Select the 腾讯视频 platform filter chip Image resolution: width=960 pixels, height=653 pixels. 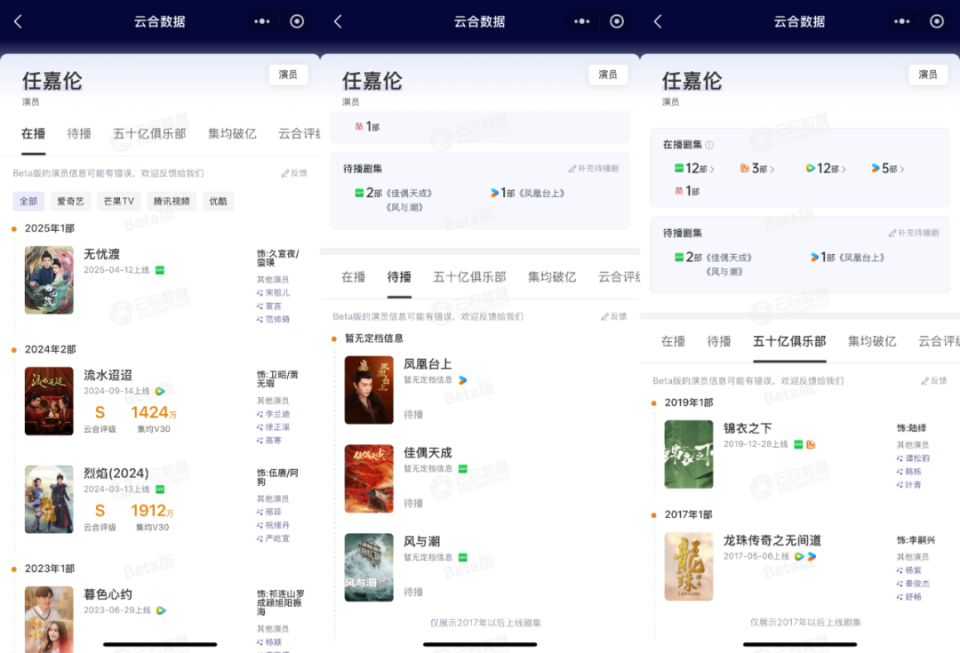coord(171,201)
